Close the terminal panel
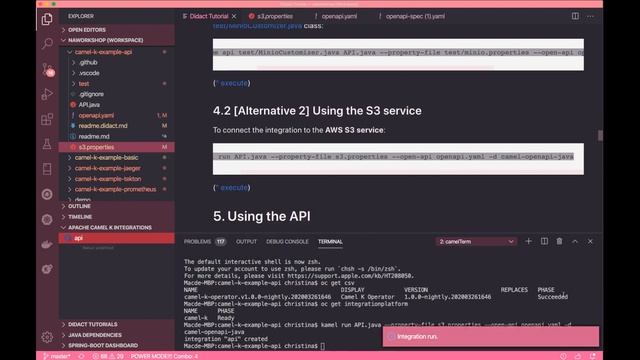640x360 pixels. coord(590,241)
